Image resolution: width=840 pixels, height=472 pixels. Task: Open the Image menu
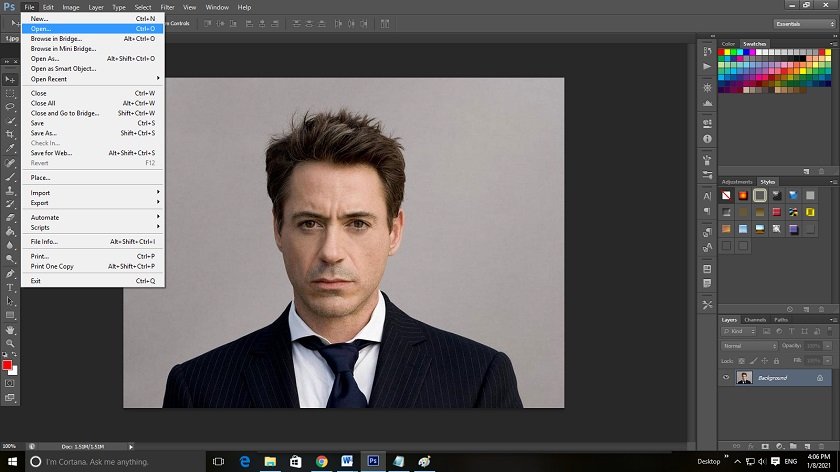71,8
